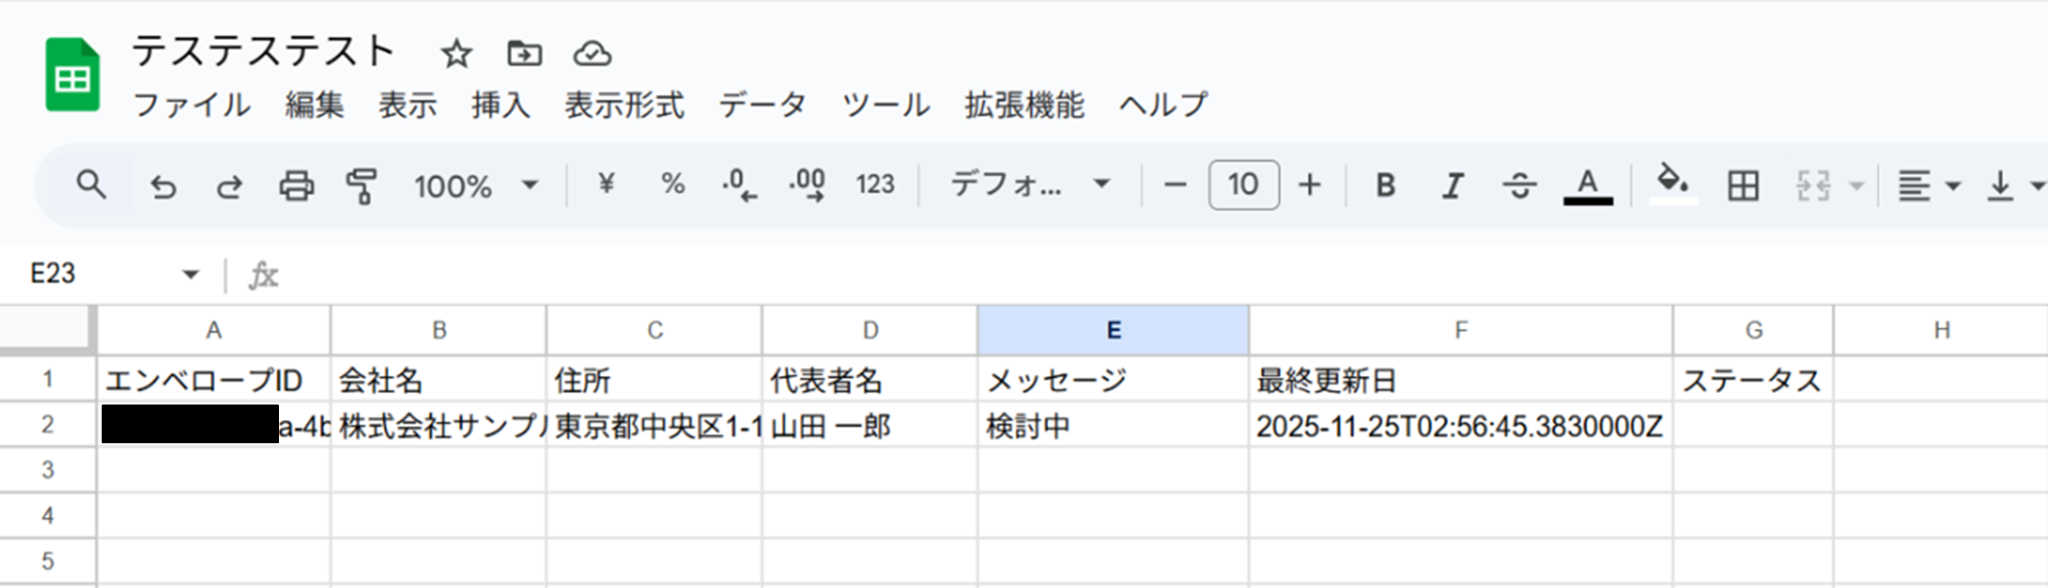
Task: Click the redo arrow icon
Action: (230, 186)
